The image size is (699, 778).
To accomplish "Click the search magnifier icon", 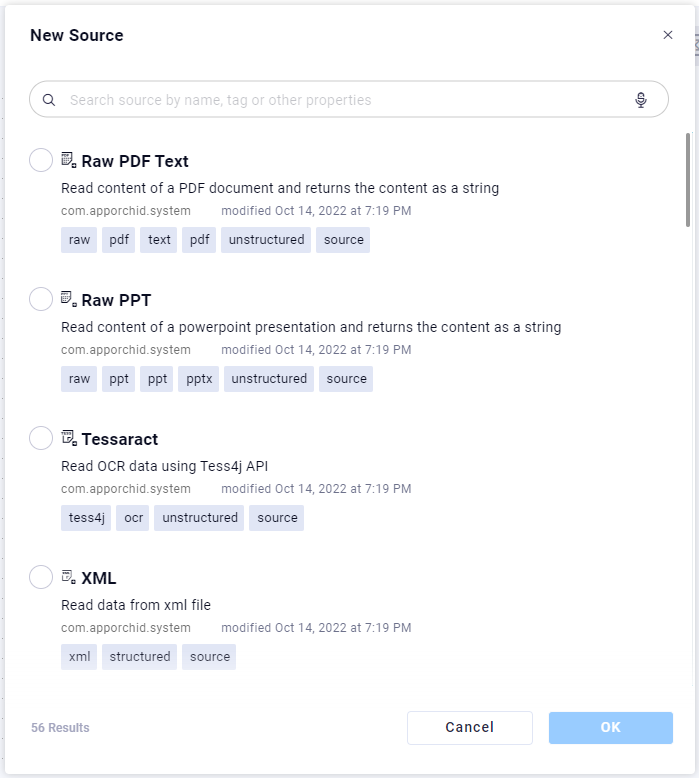I will 49,100.
